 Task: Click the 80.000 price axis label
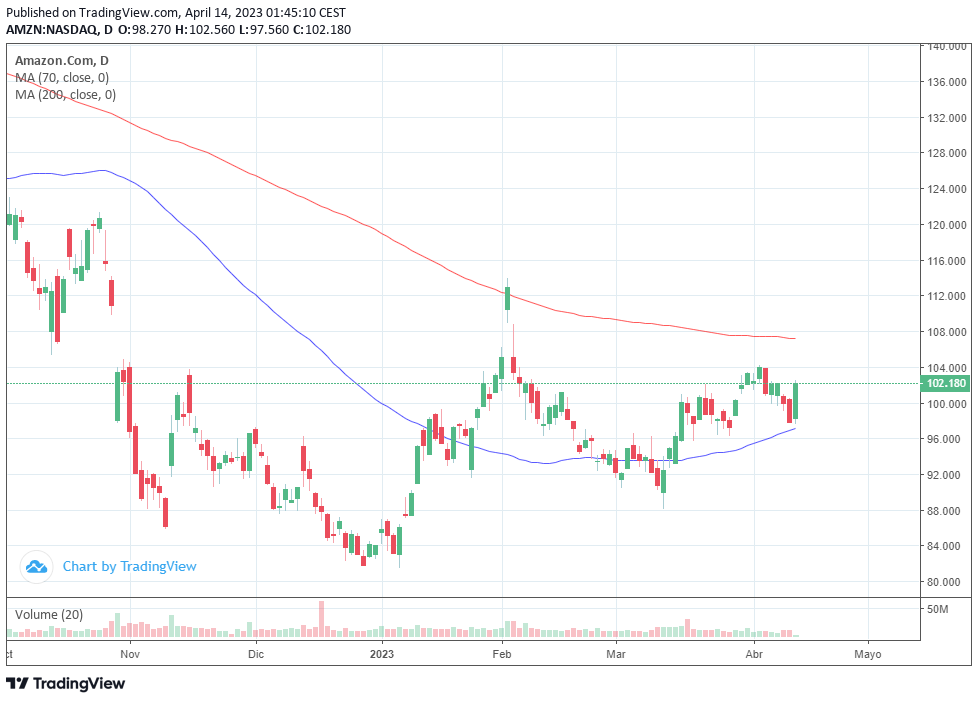point(944,582)
